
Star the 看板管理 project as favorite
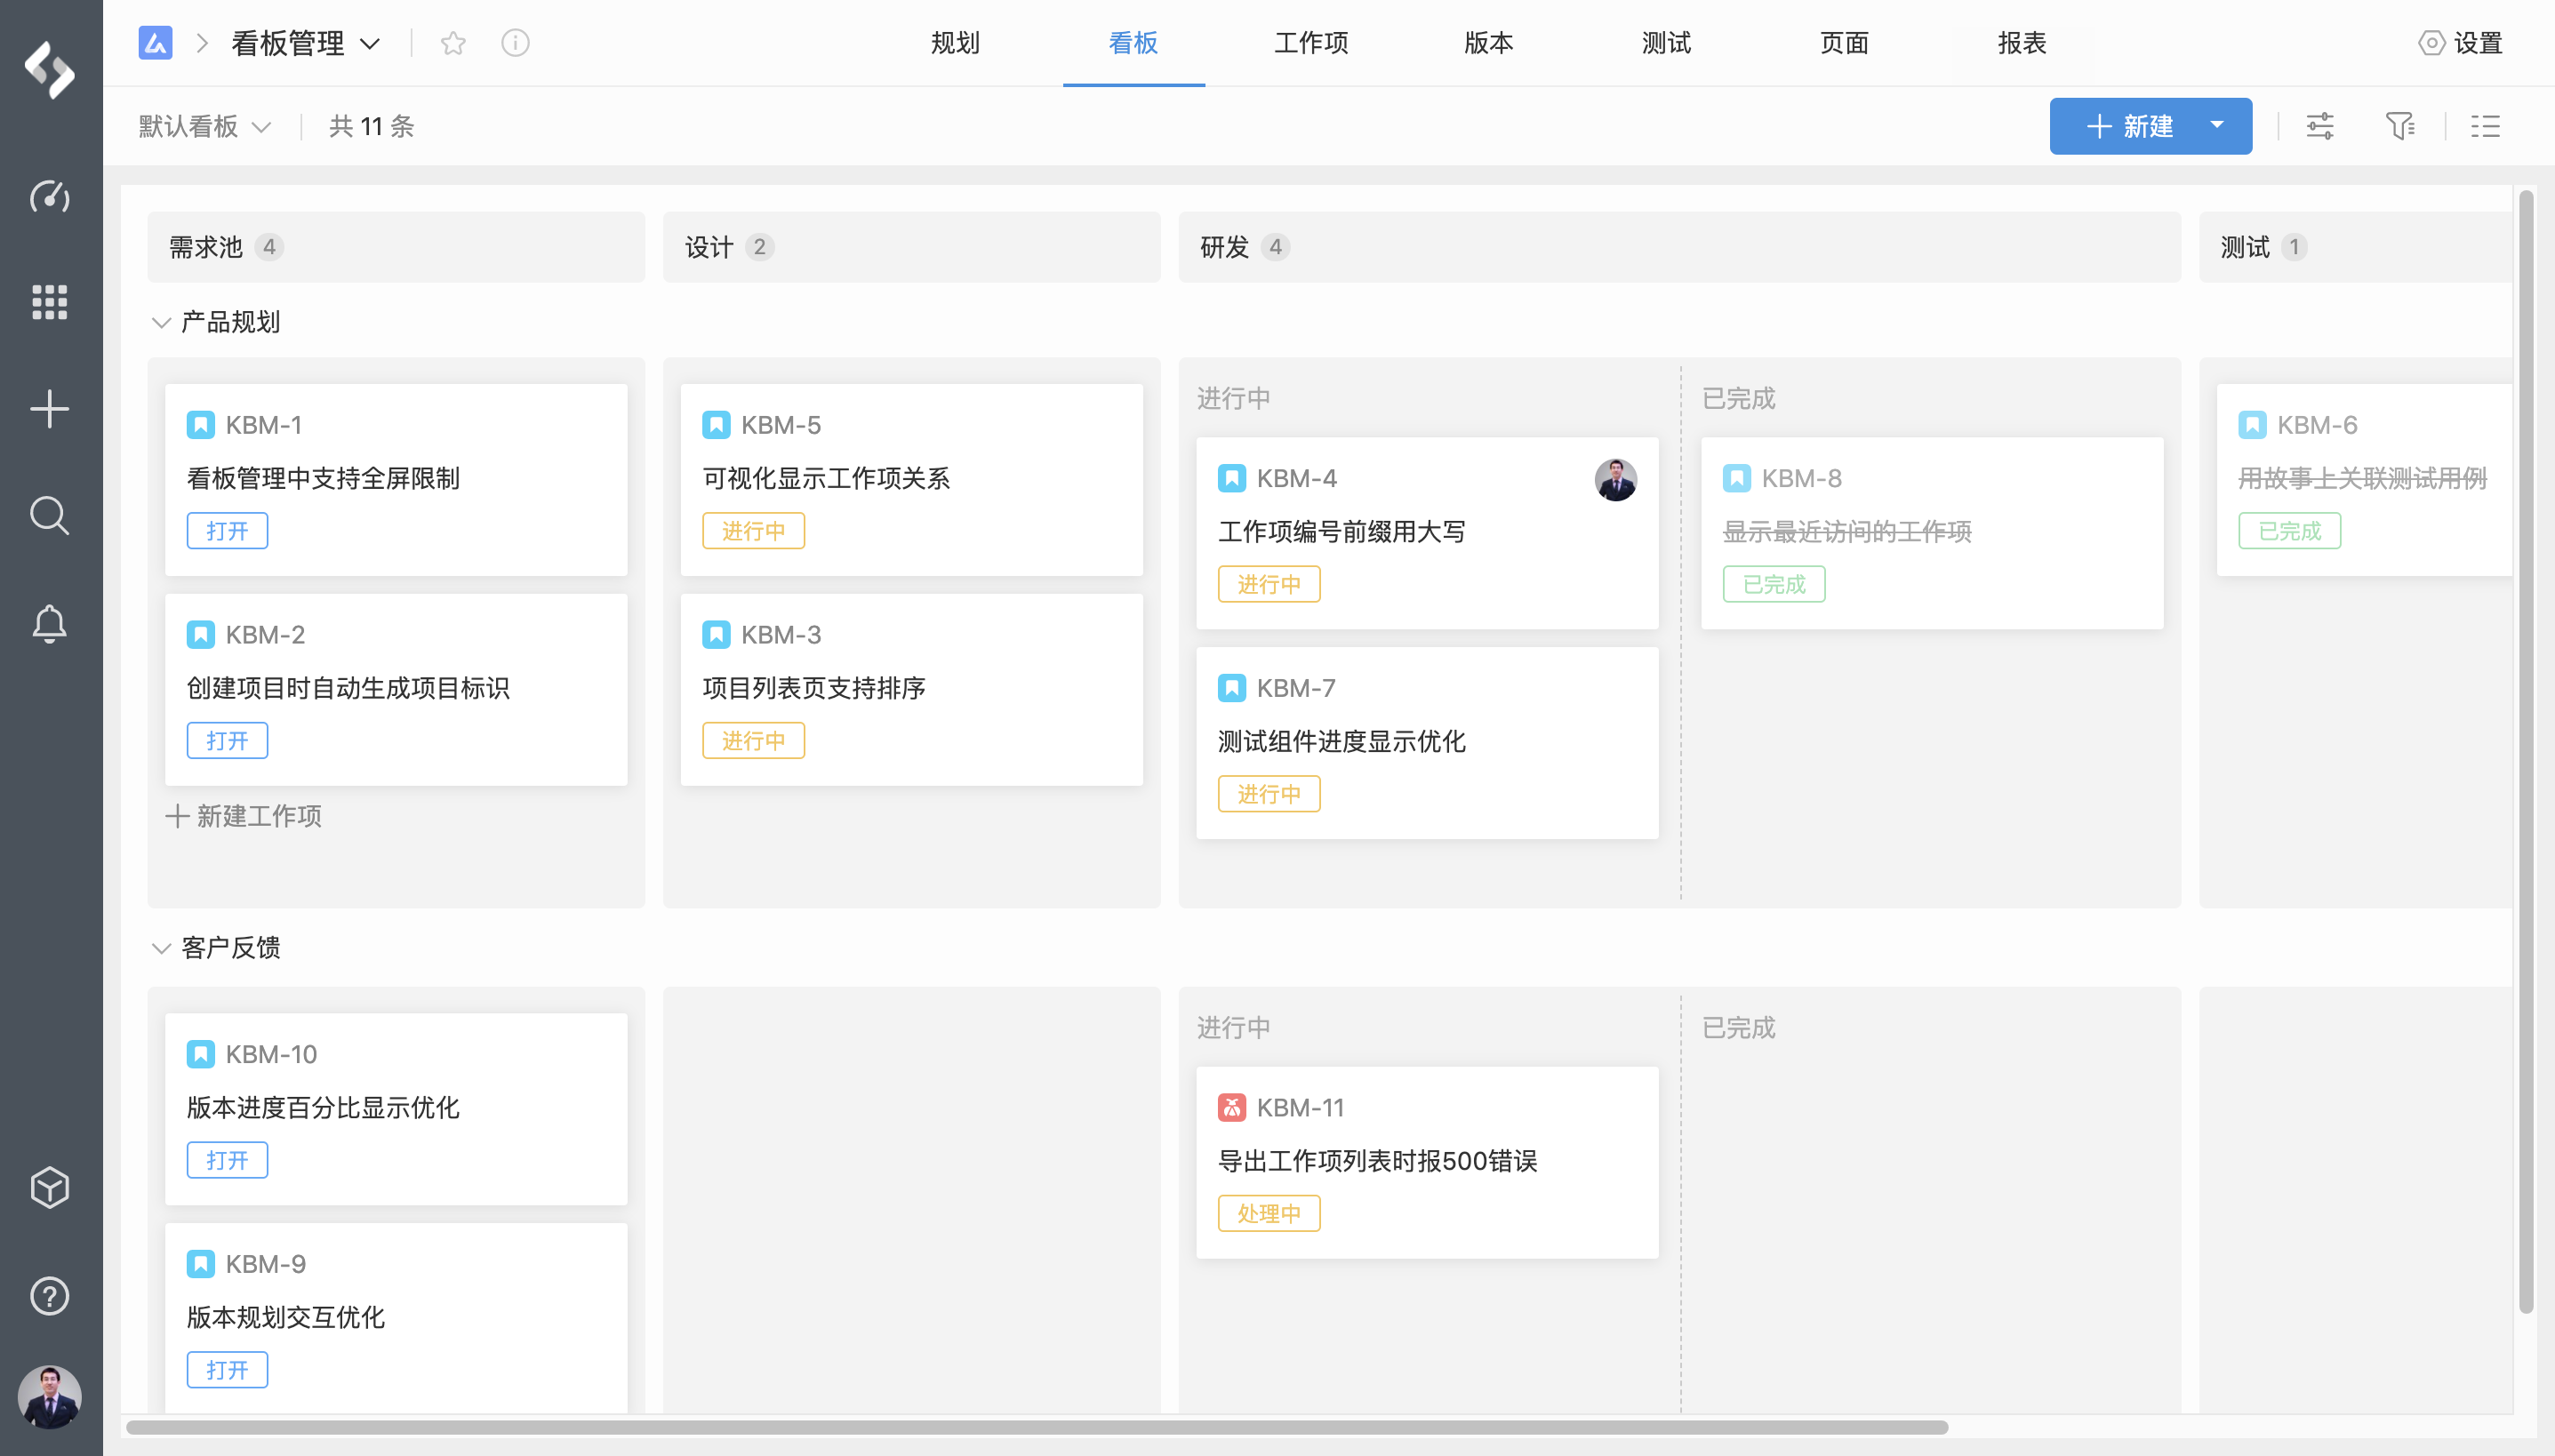(453, 43)
